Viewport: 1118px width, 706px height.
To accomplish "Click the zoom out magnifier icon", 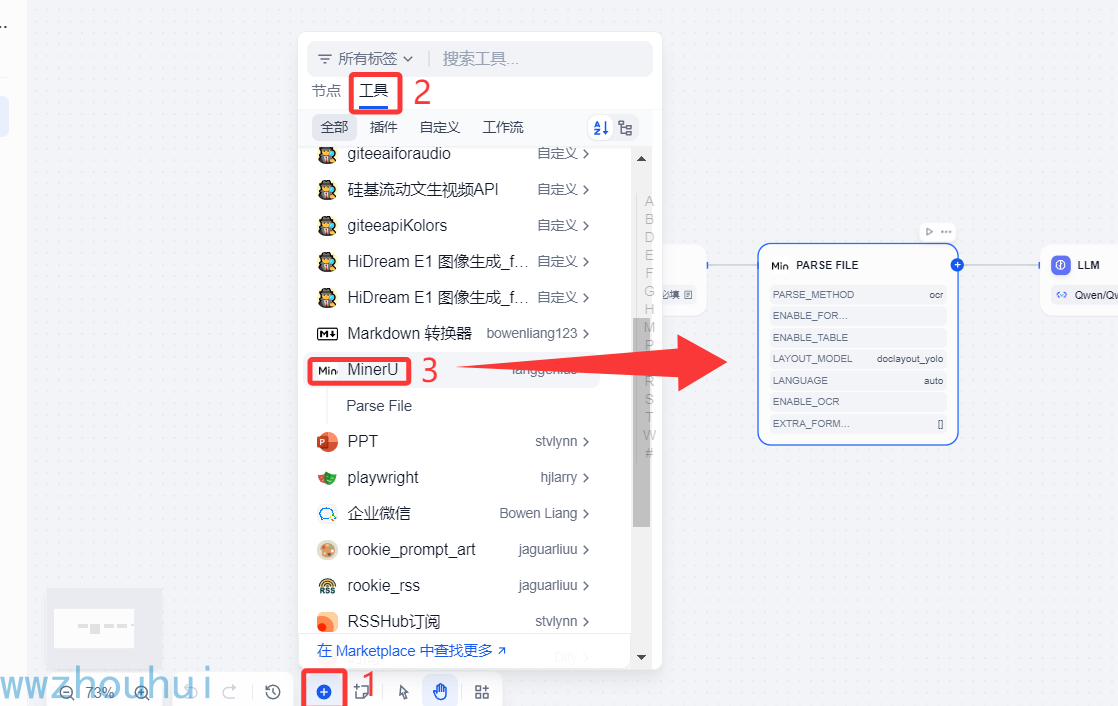I will (66, 692).
